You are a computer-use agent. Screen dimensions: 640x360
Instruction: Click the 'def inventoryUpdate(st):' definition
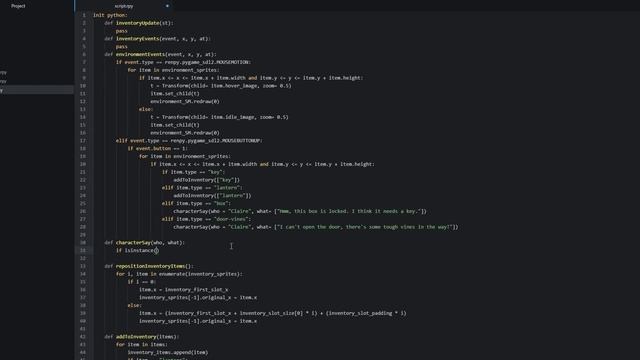139,23
